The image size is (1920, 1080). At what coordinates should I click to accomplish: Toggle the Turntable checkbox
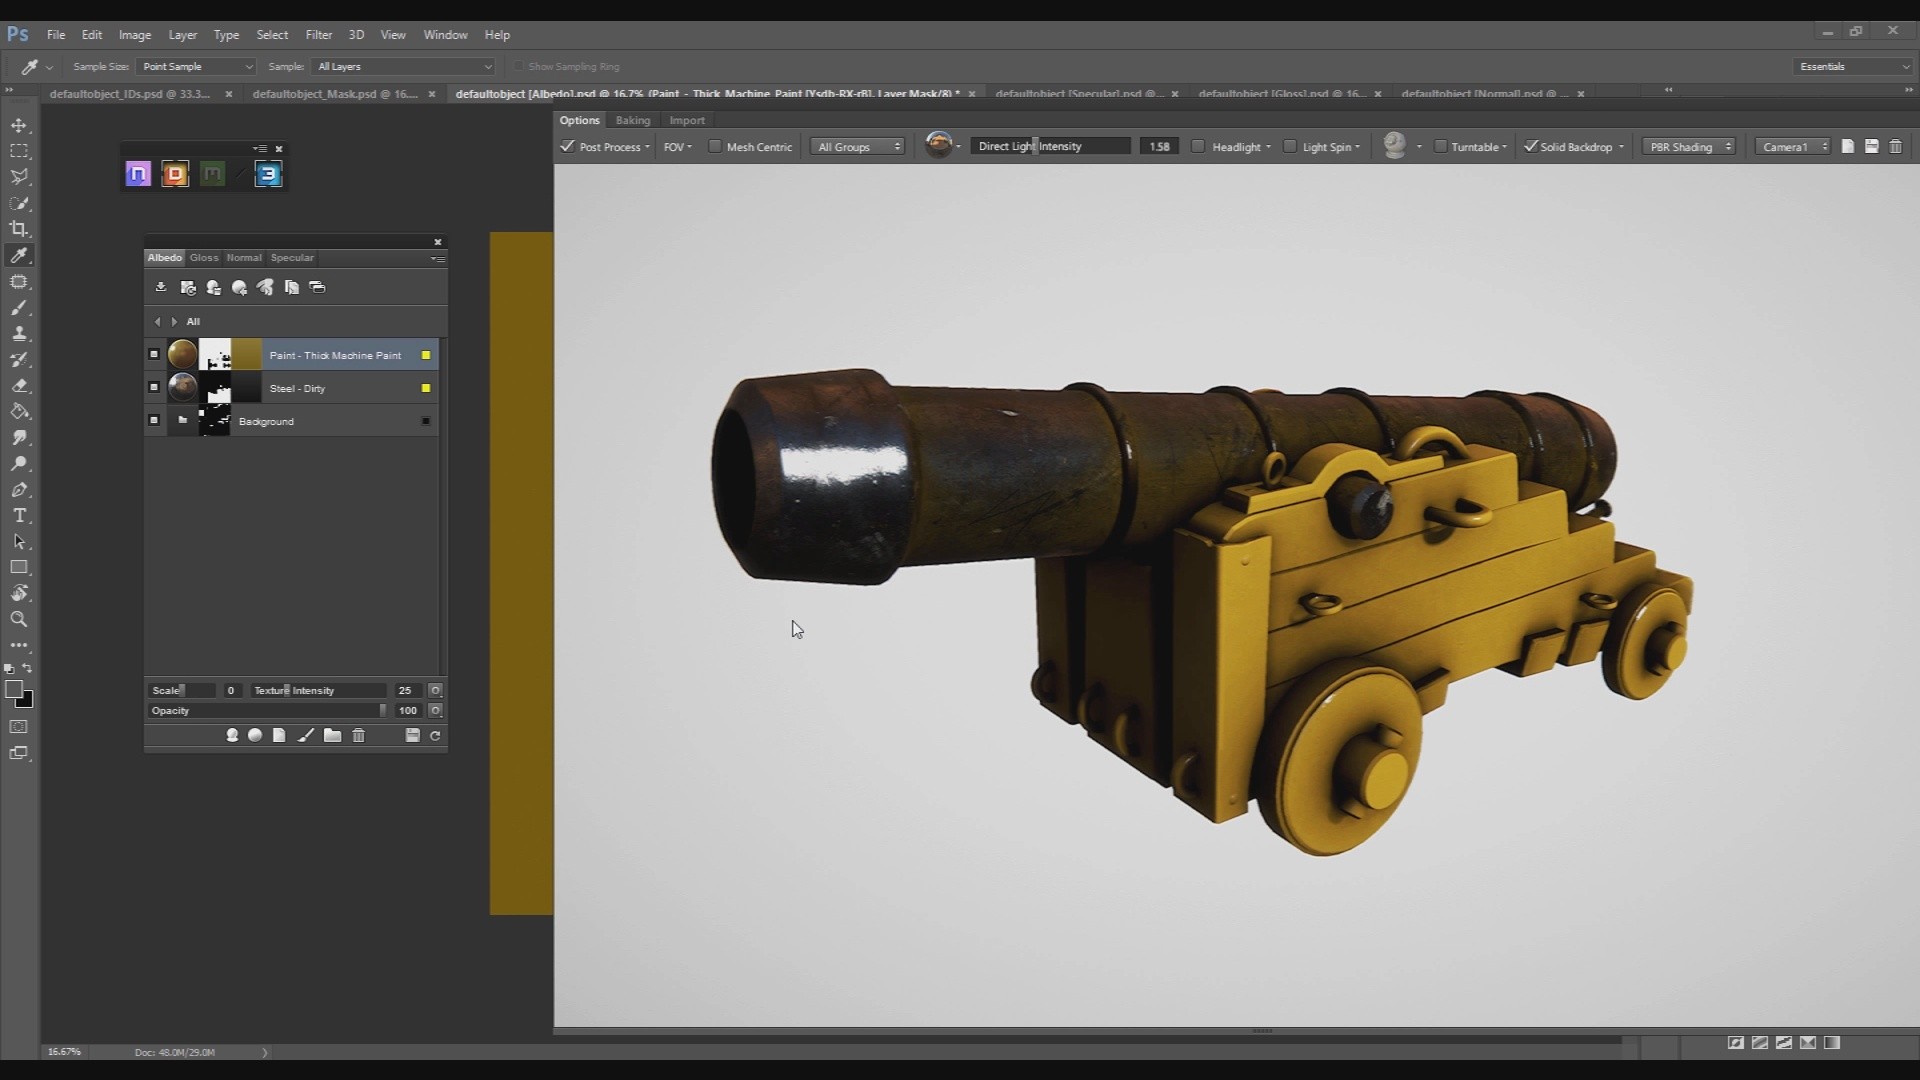tap(1440, 147)
